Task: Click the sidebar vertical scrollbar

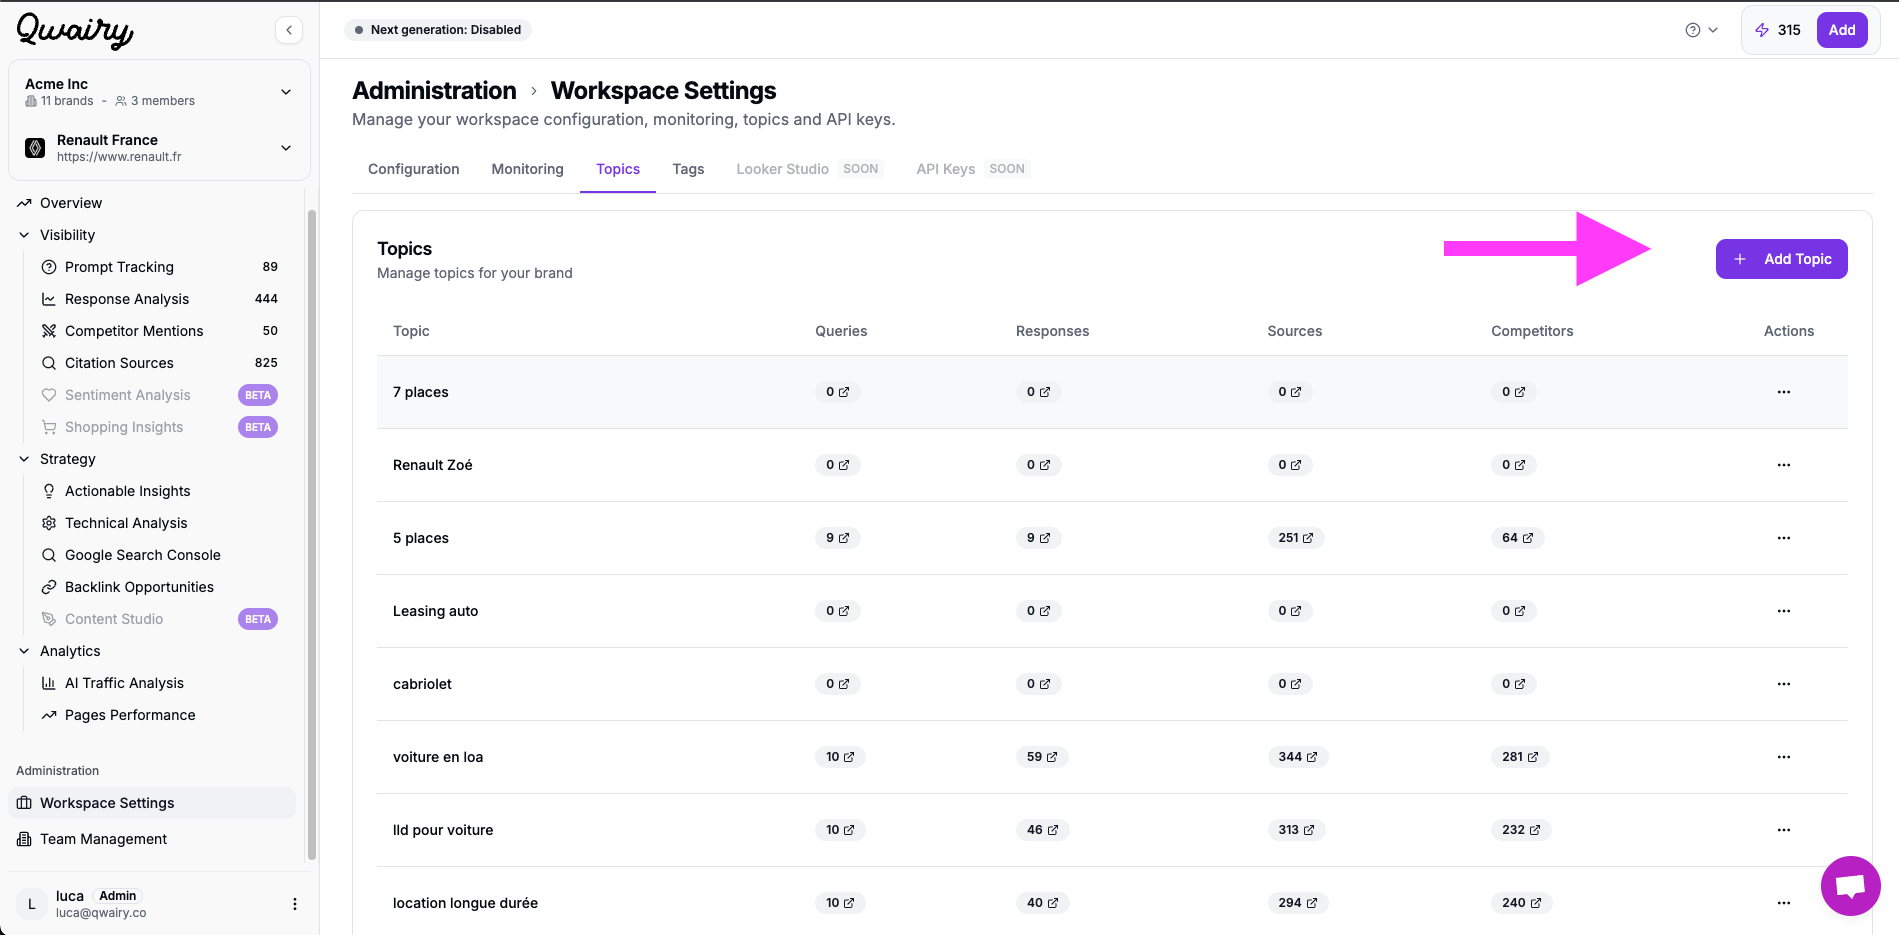Action: [x=312, y=535]
